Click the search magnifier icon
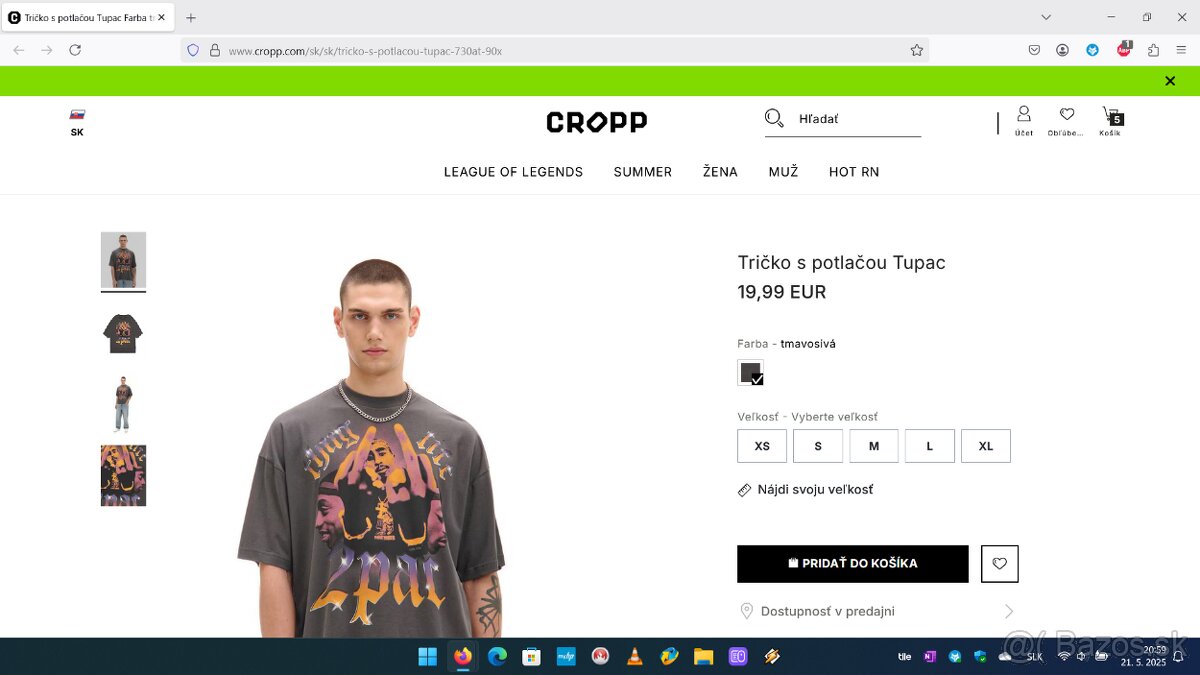This screenshot has height=675, width=1200. (x=774, y=119)
